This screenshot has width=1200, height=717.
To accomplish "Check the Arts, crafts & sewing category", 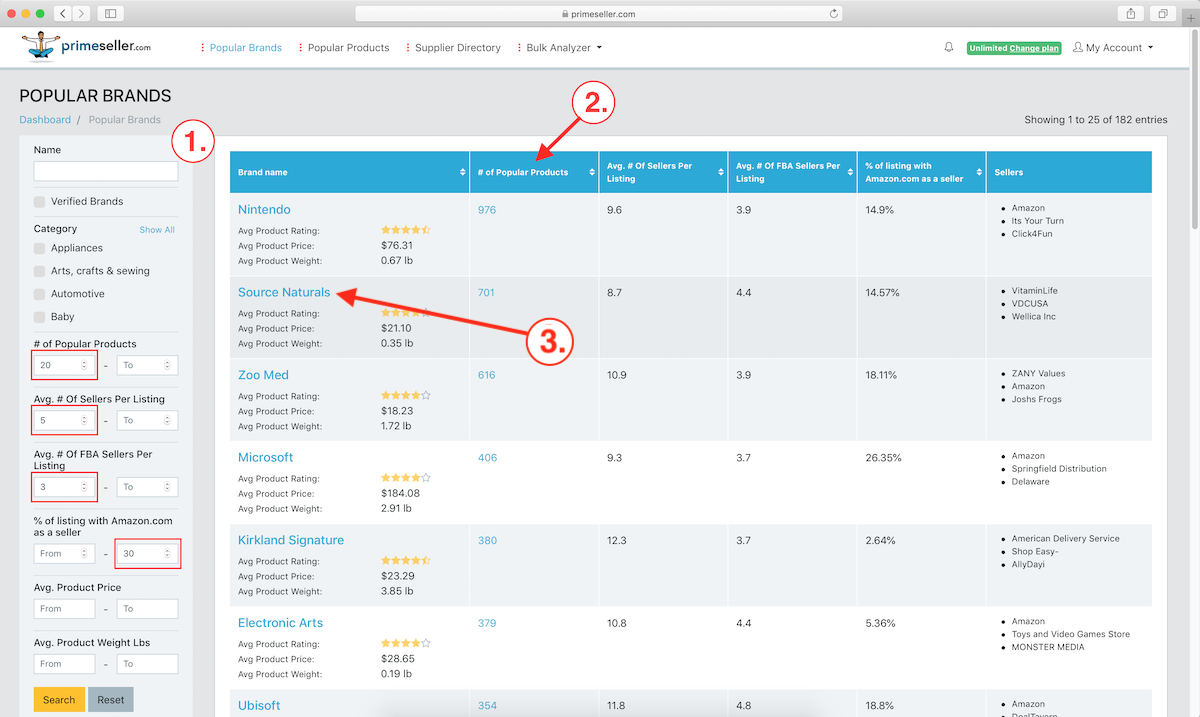I will point(40,271).
